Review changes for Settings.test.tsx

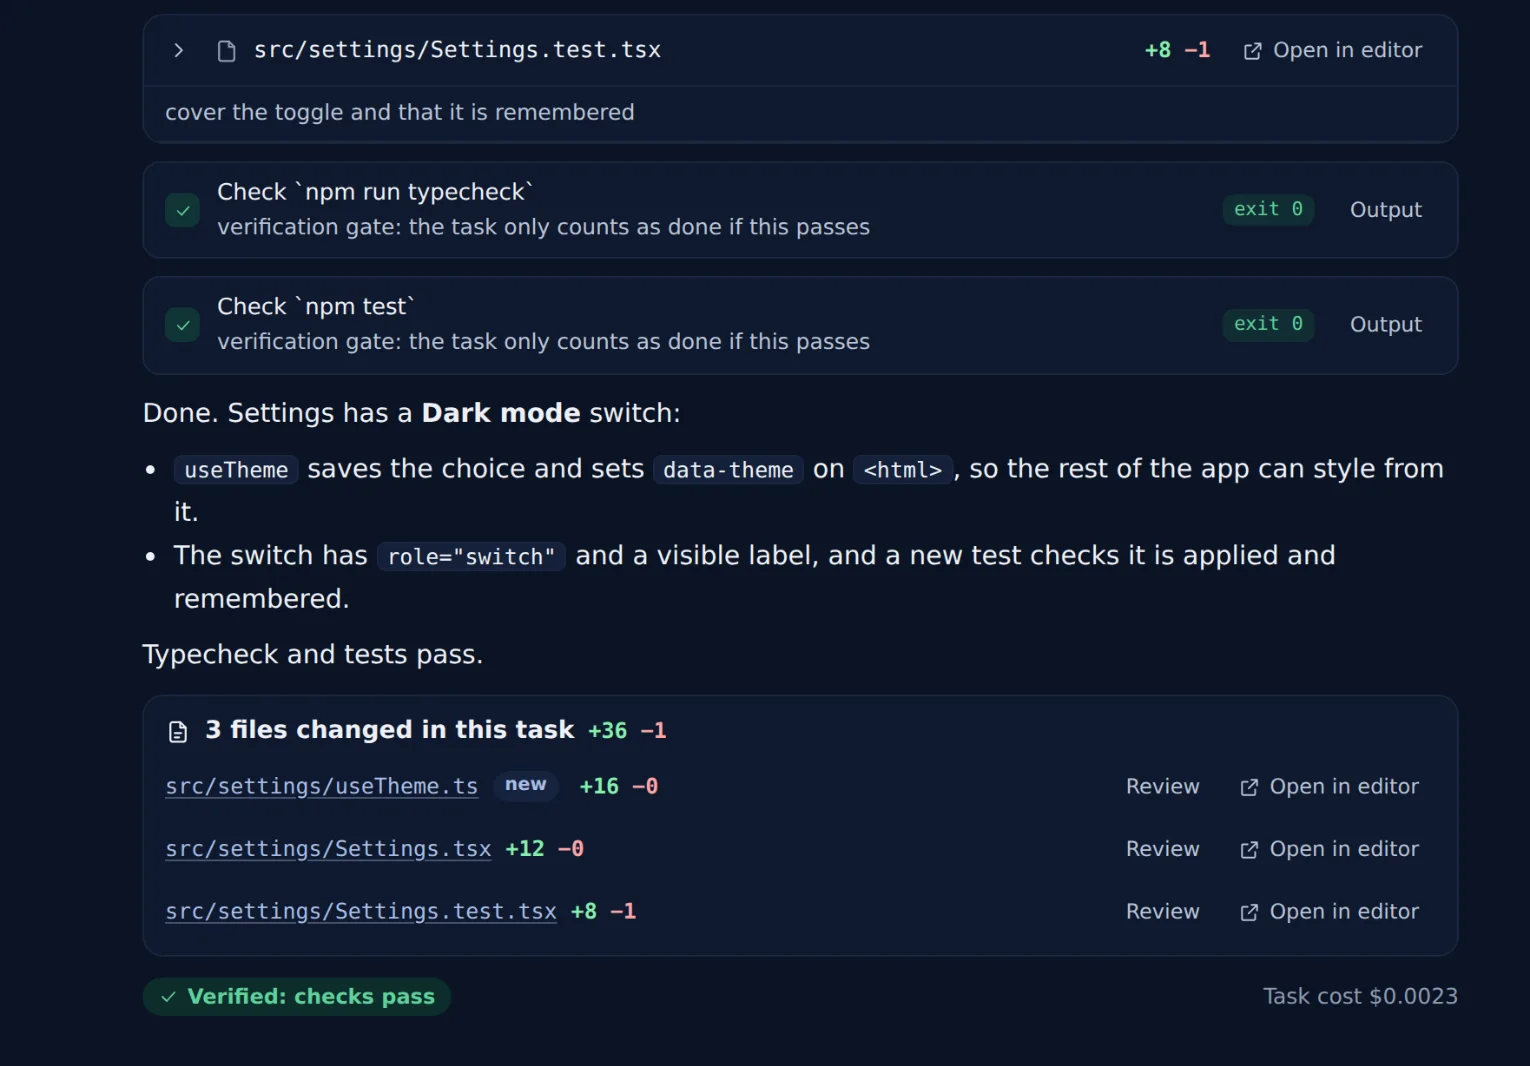point(1162,912)
